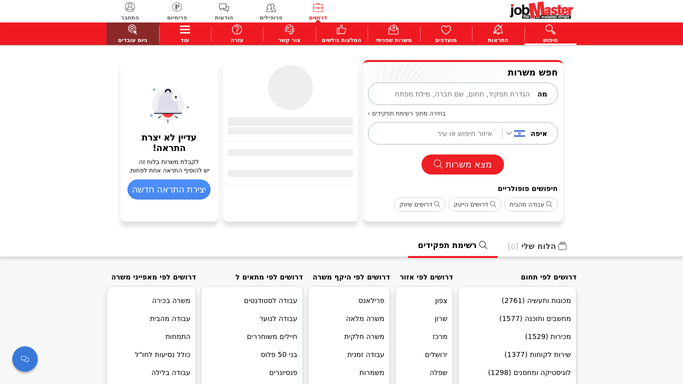Image resolution: width=683 pixels, height=384 pixels.
Task: Open צור קשר headset icon
Action: click(289, 30)
